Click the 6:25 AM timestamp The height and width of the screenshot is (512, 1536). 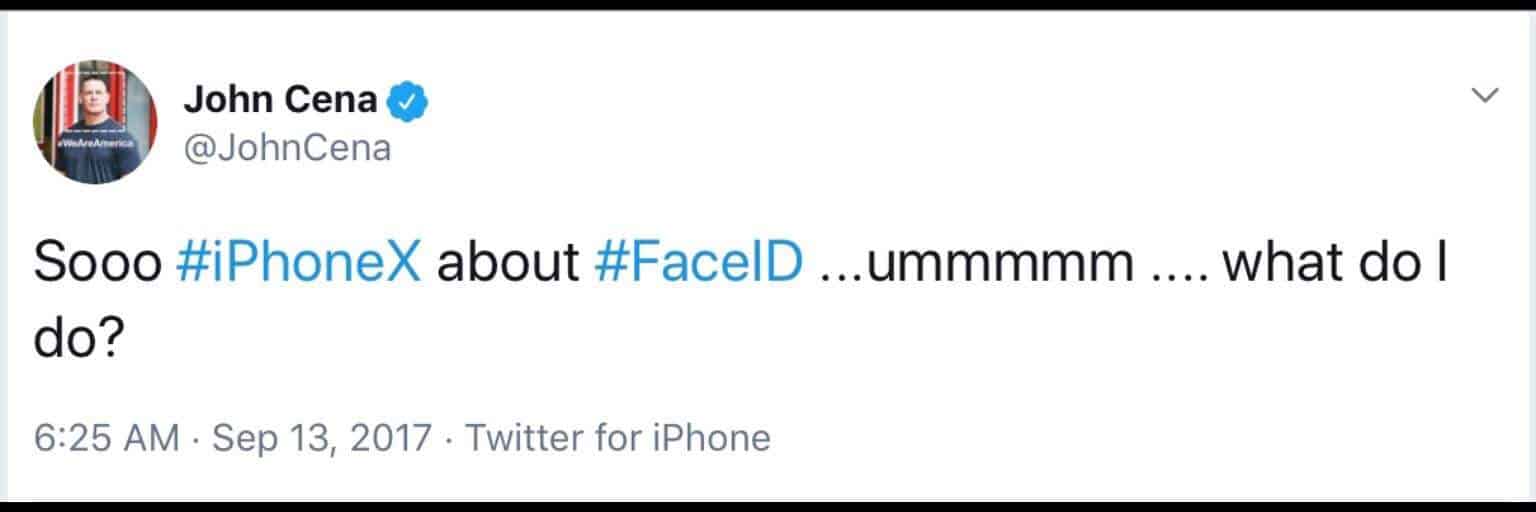pyautogui.click(x=107, y=438)
